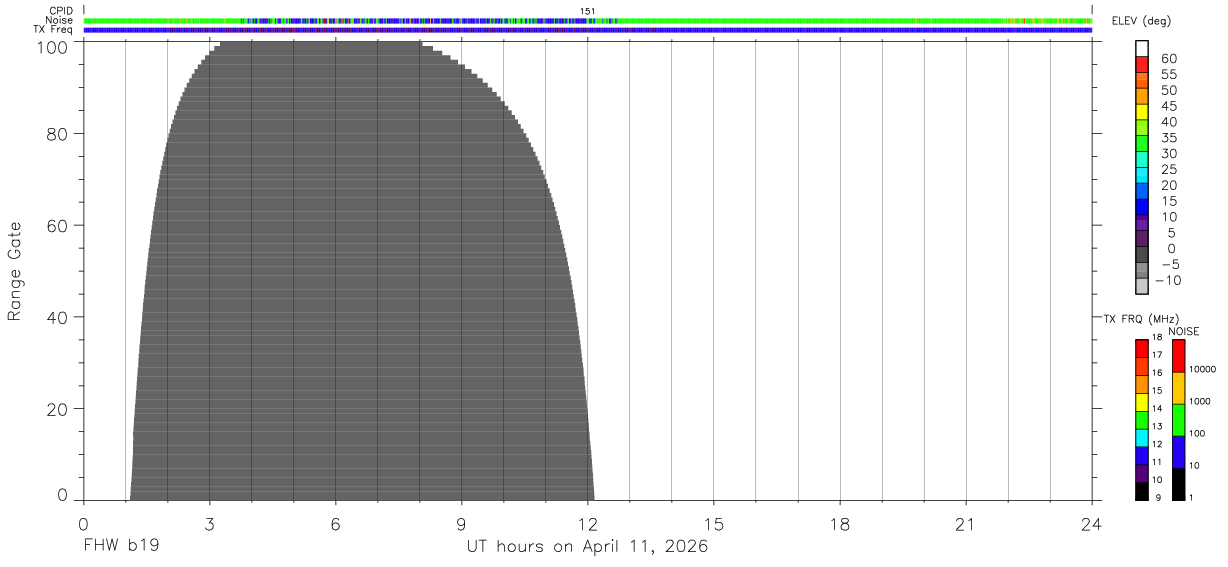This screenshot has width=1228, height=567.
Task: Select the Range Gate axis title
Action: (x=15, y=271)
